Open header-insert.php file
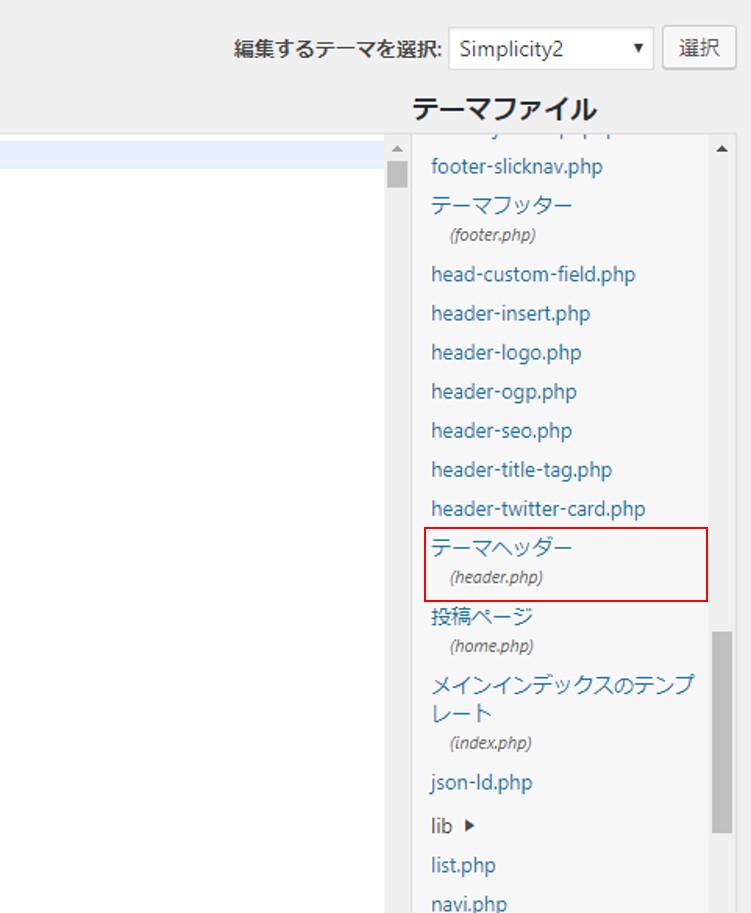 510,313
